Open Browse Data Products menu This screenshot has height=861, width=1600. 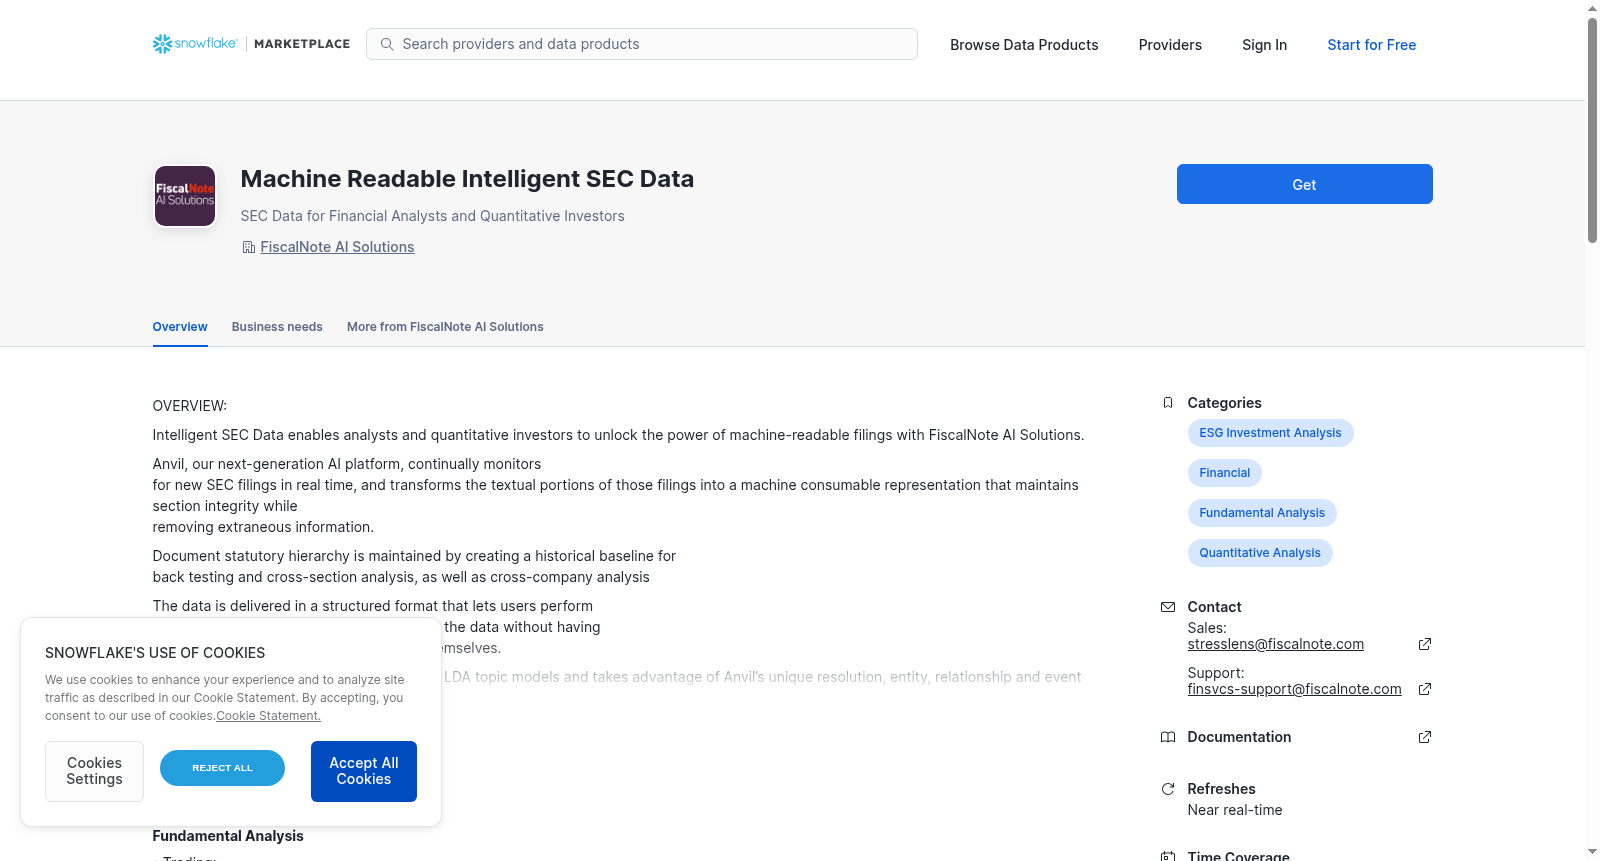1024,45
